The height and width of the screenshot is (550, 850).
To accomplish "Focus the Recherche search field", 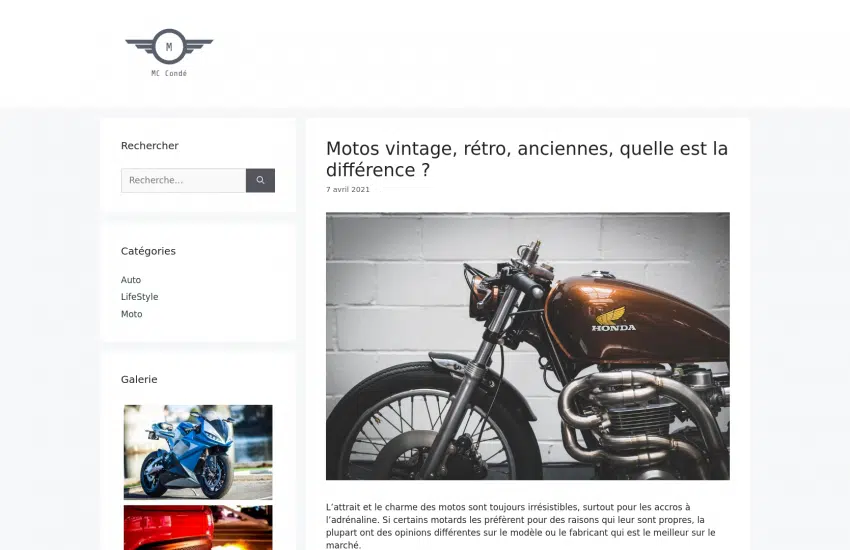I will 183,180.
